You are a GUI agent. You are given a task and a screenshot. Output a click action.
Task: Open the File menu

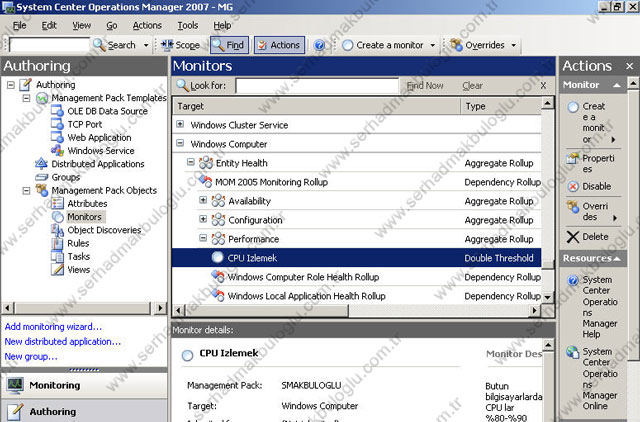point(20,25)
